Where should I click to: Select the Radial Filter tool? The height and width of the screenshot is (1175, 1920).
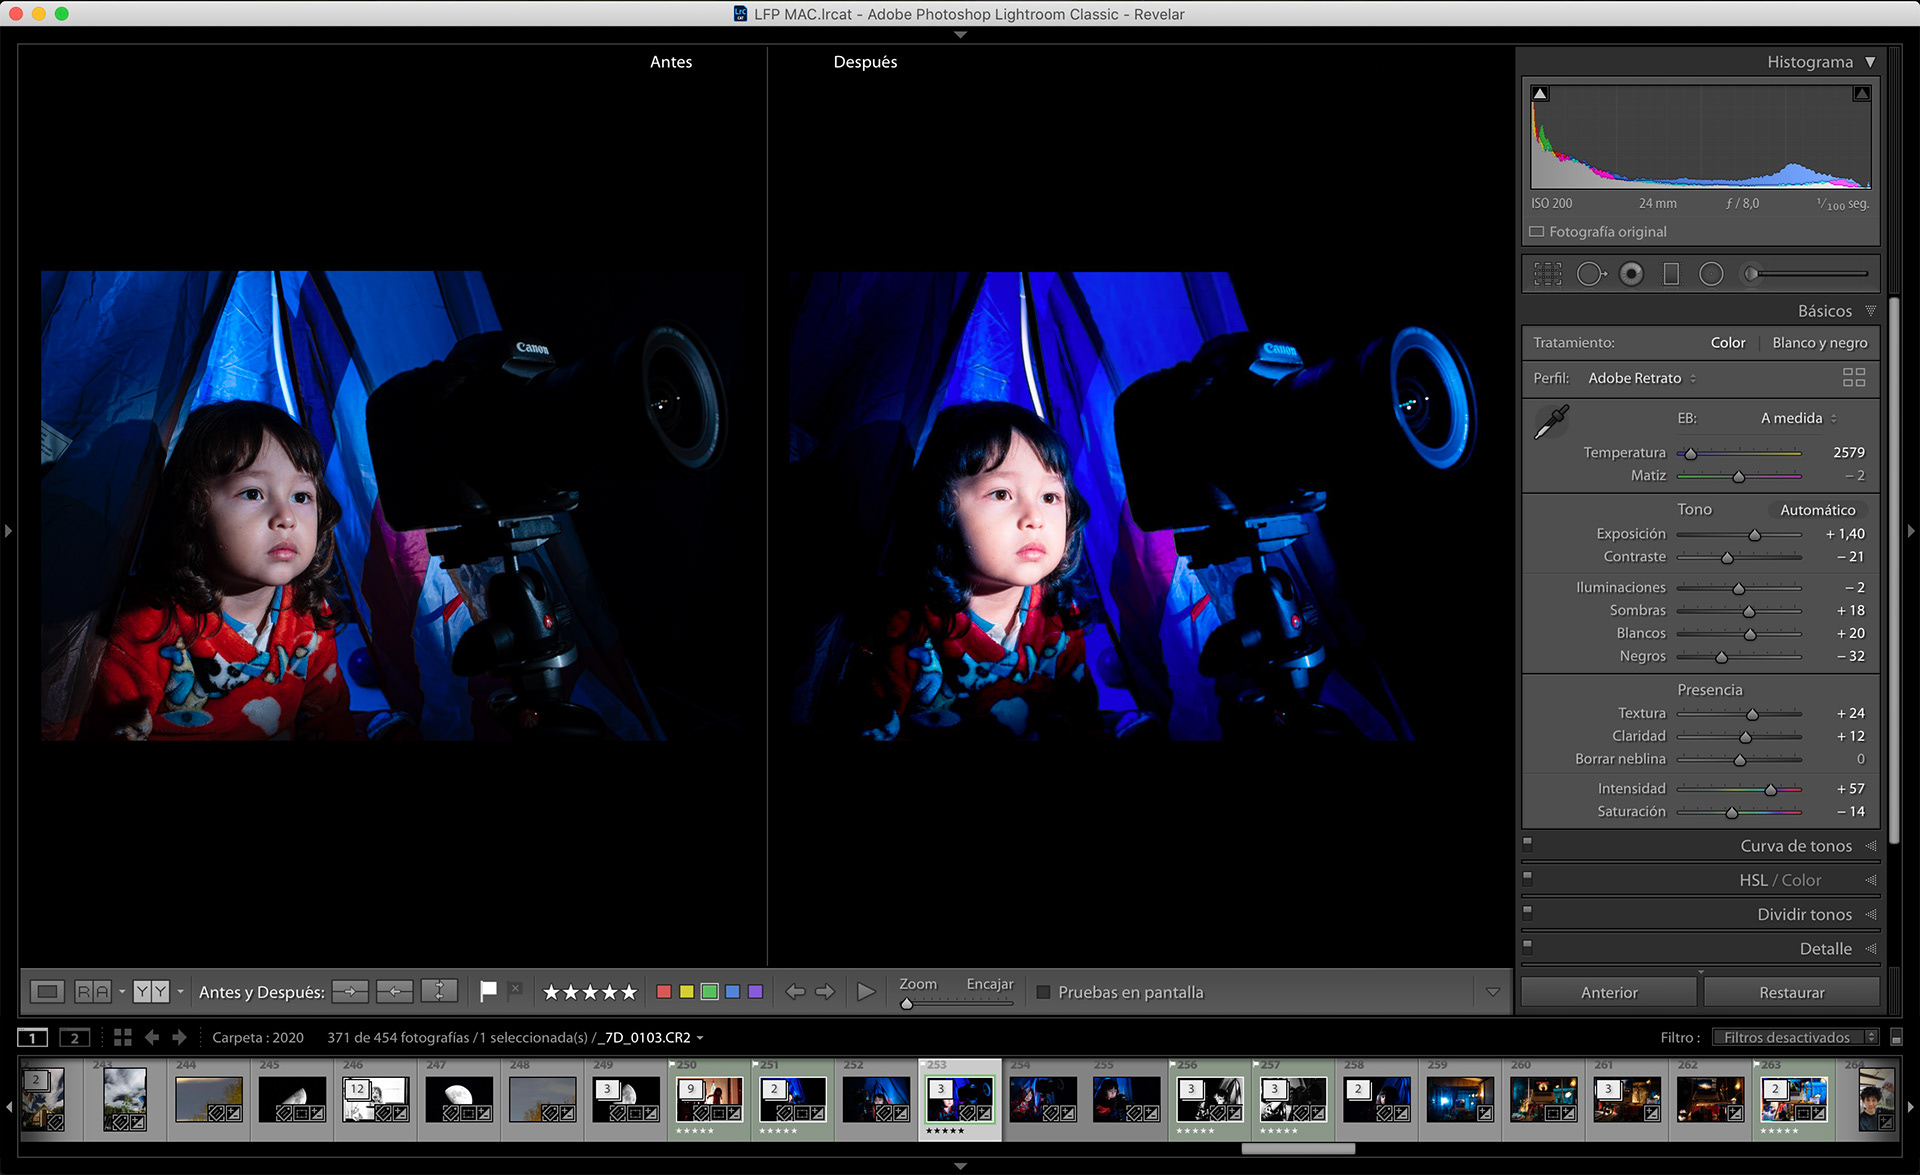(1711, 273)
